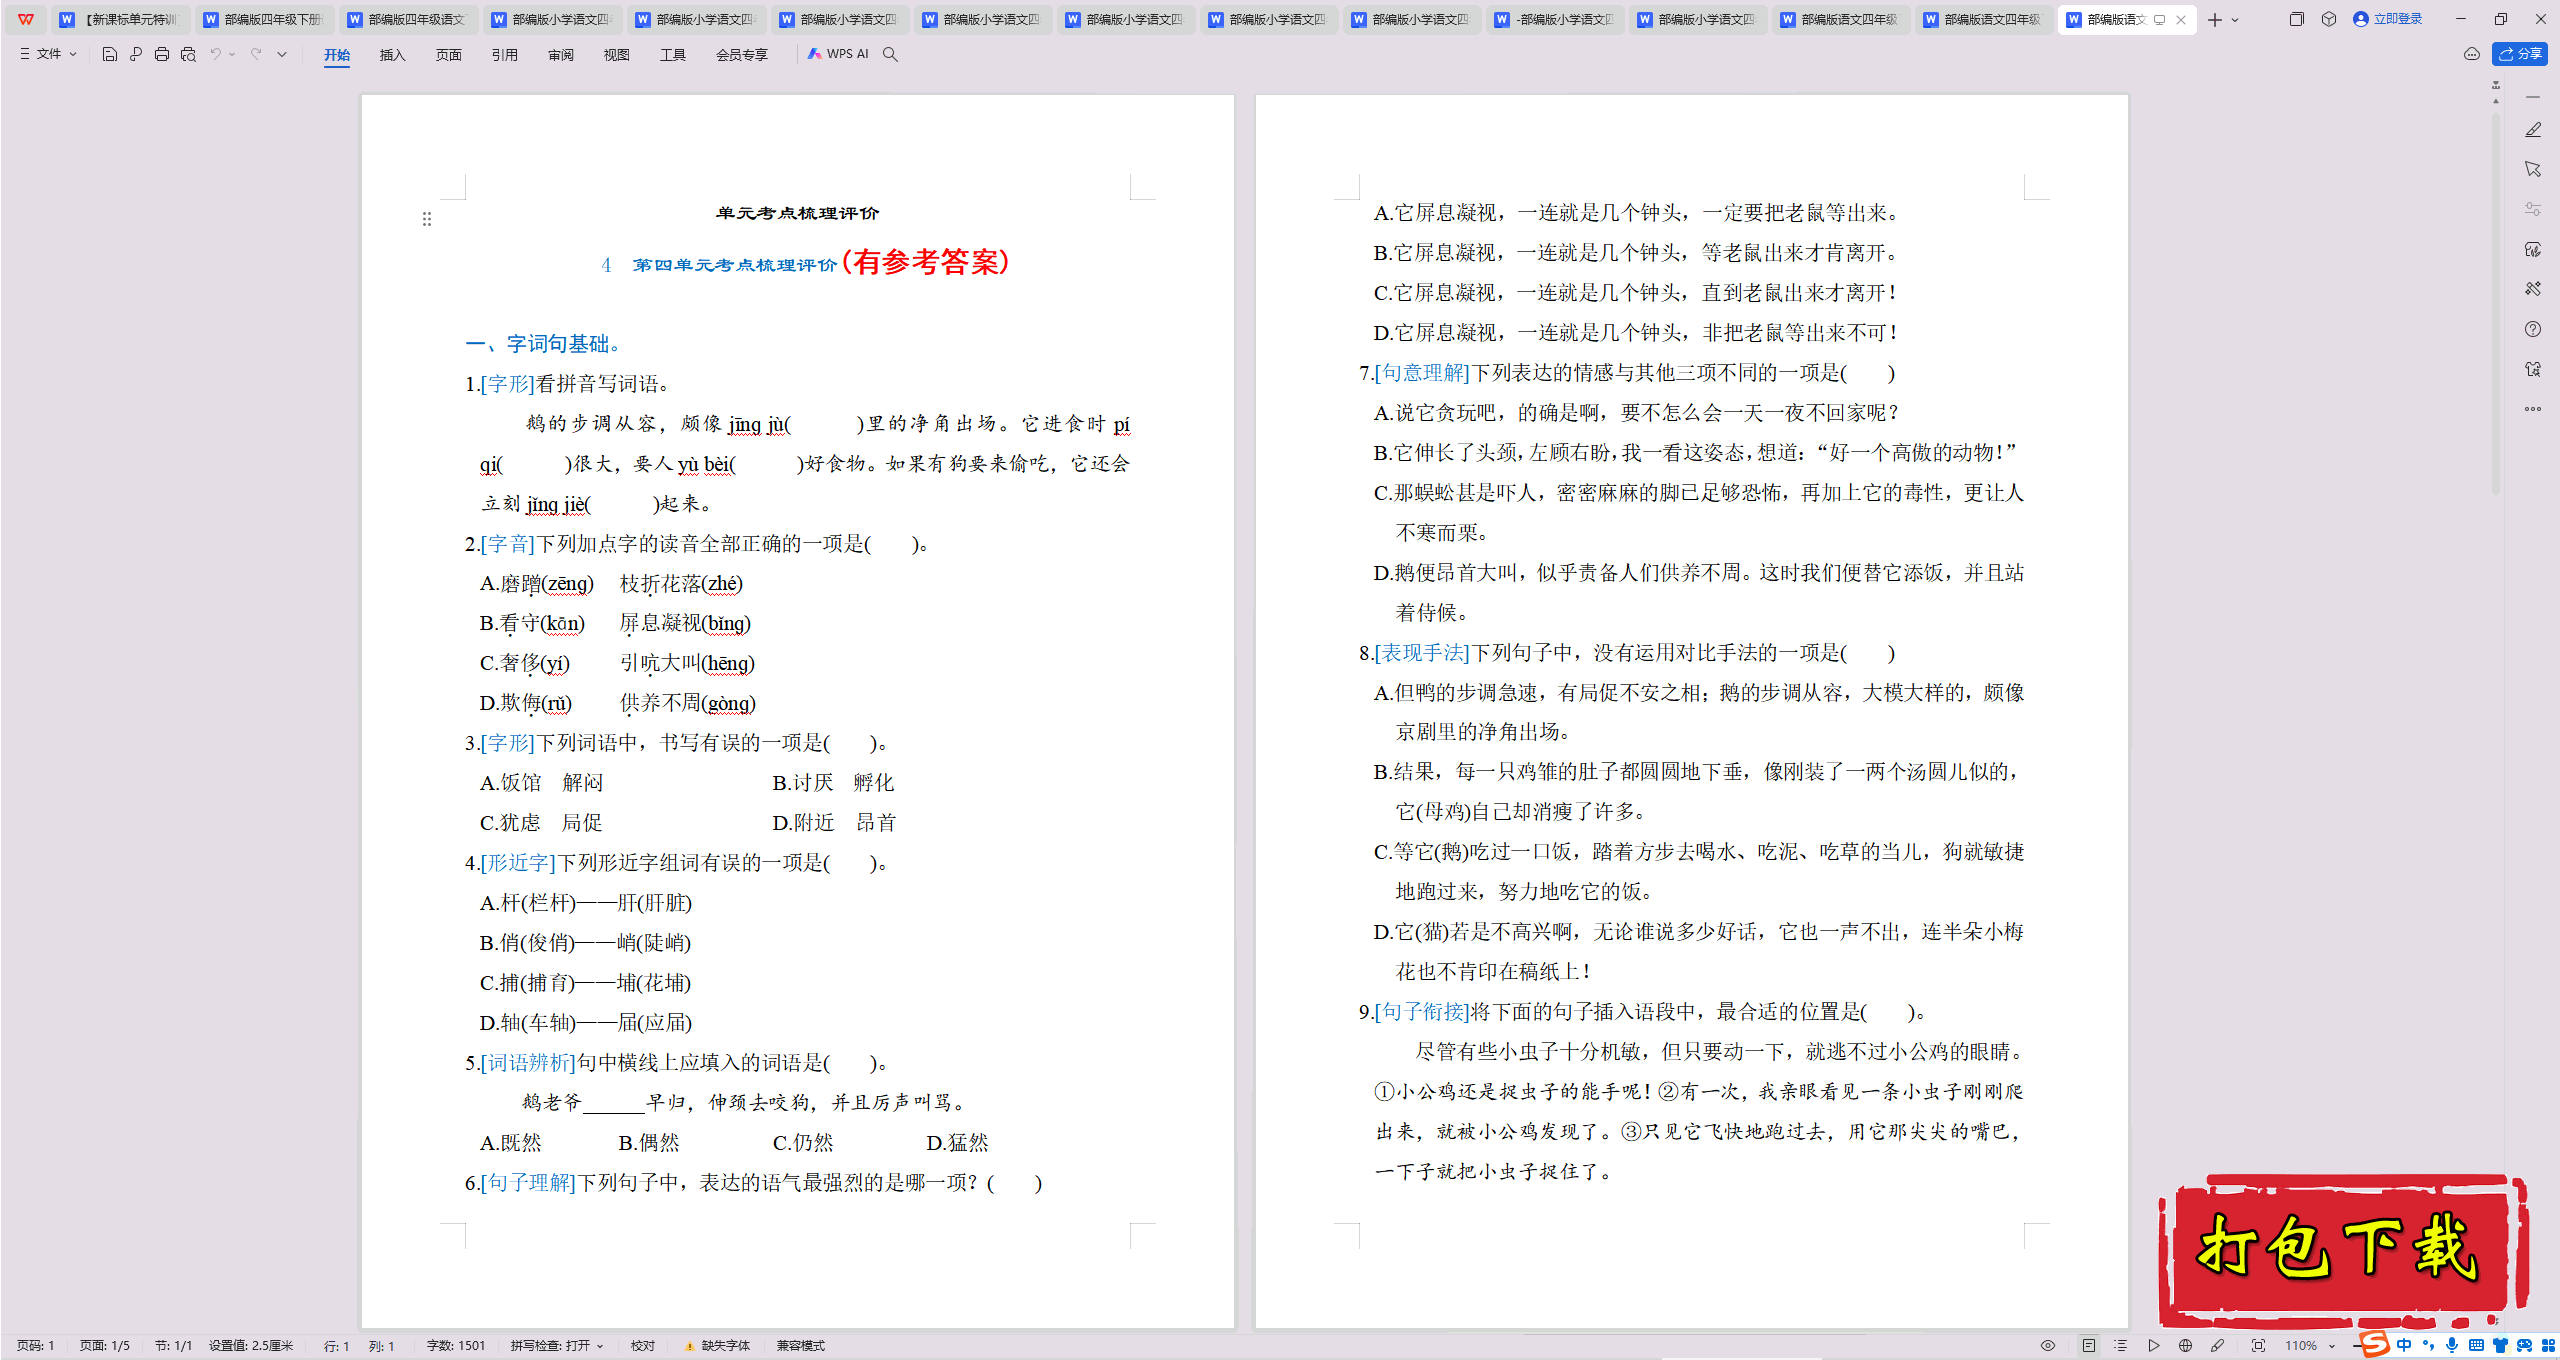The image size is (2560, 1360).
Task: Click the undo arrow icon
Action: pyautogui.click(x=215, y=54)
